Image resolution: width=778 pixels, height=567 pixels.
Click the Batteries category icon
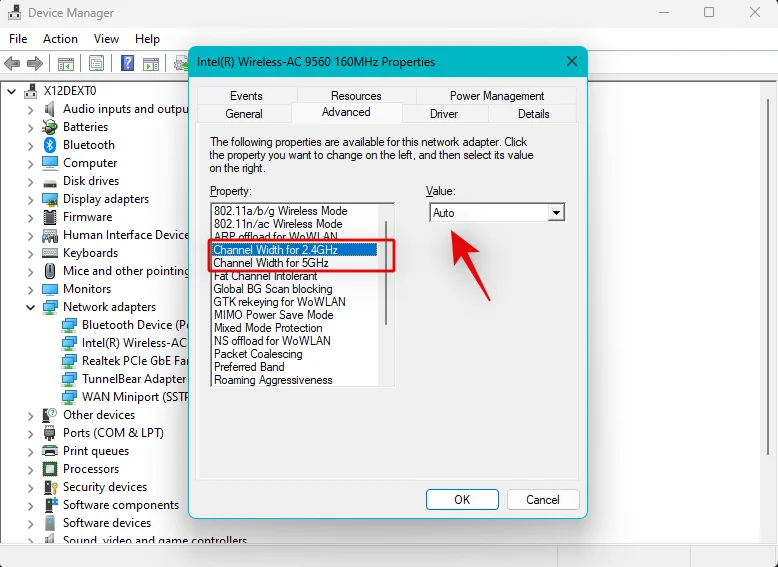tap(50, 127)
